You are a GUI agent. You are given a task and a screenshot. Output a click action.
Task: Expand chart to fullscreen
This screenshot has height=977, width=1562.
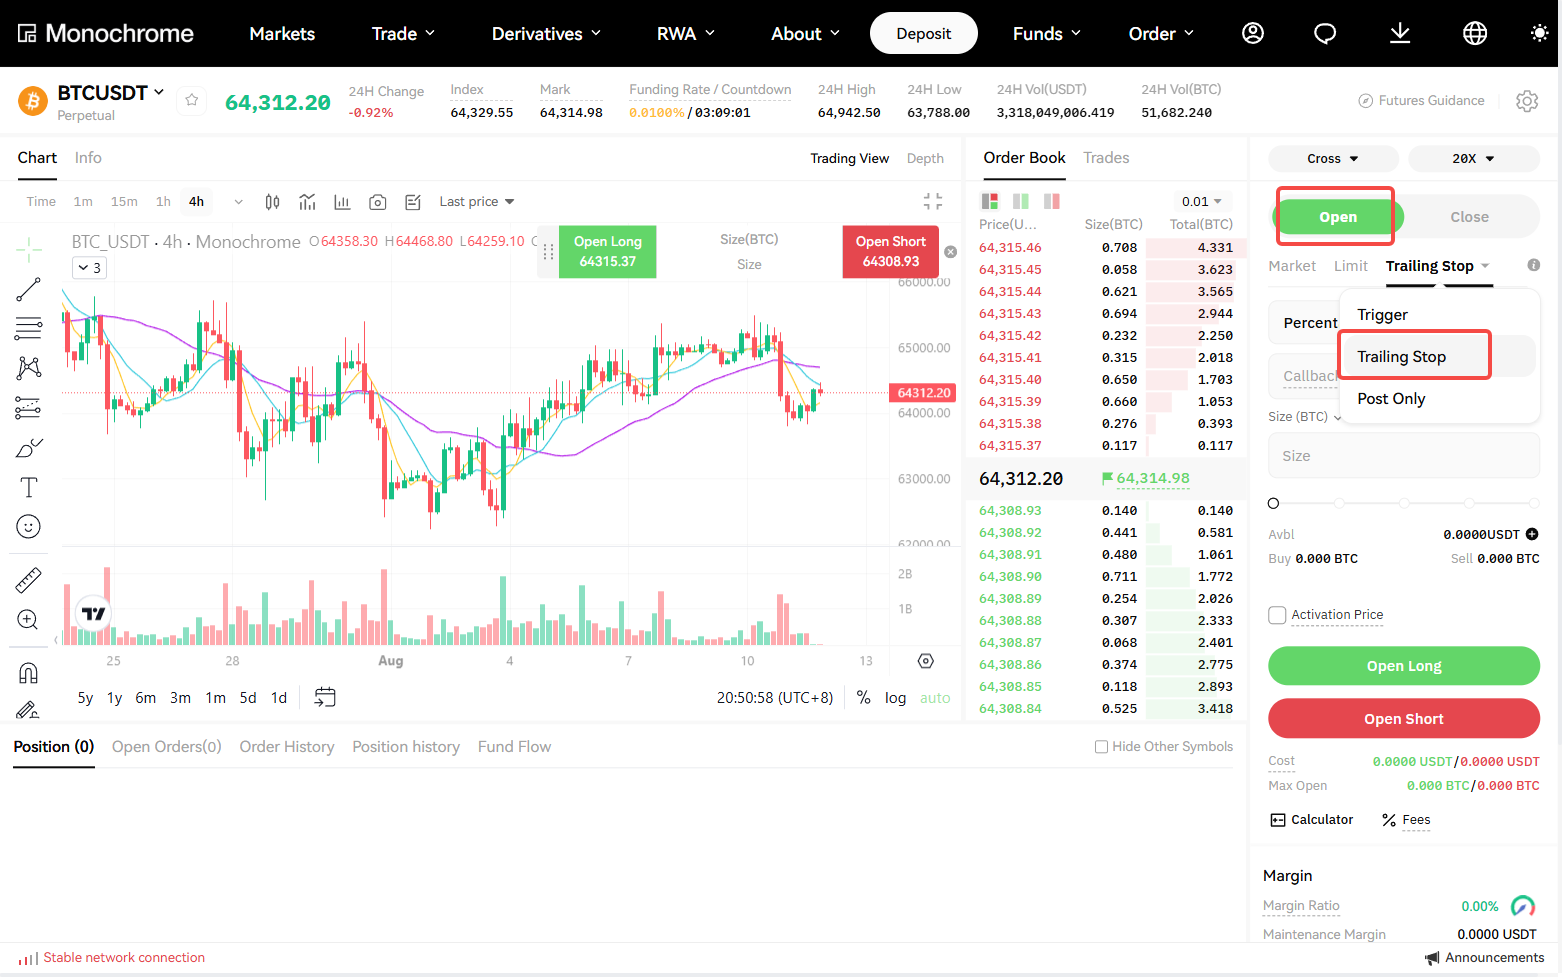tap(933, 201)
